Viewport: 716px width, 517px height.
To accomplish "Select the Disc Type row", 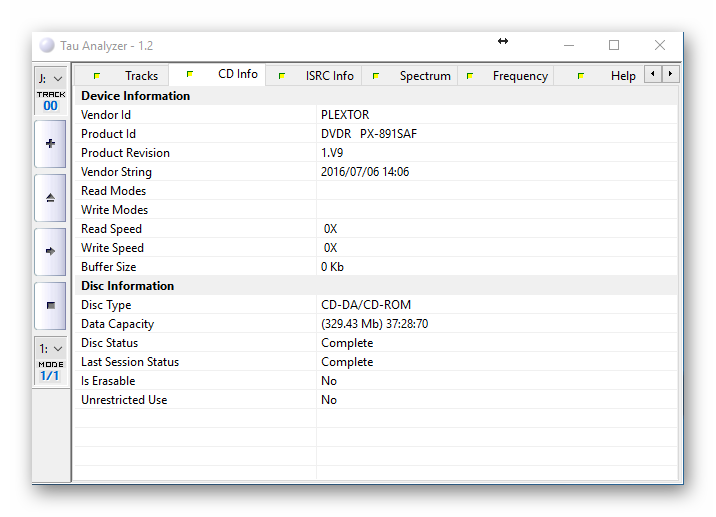I will pyautogui.click(x=375, y=305).
